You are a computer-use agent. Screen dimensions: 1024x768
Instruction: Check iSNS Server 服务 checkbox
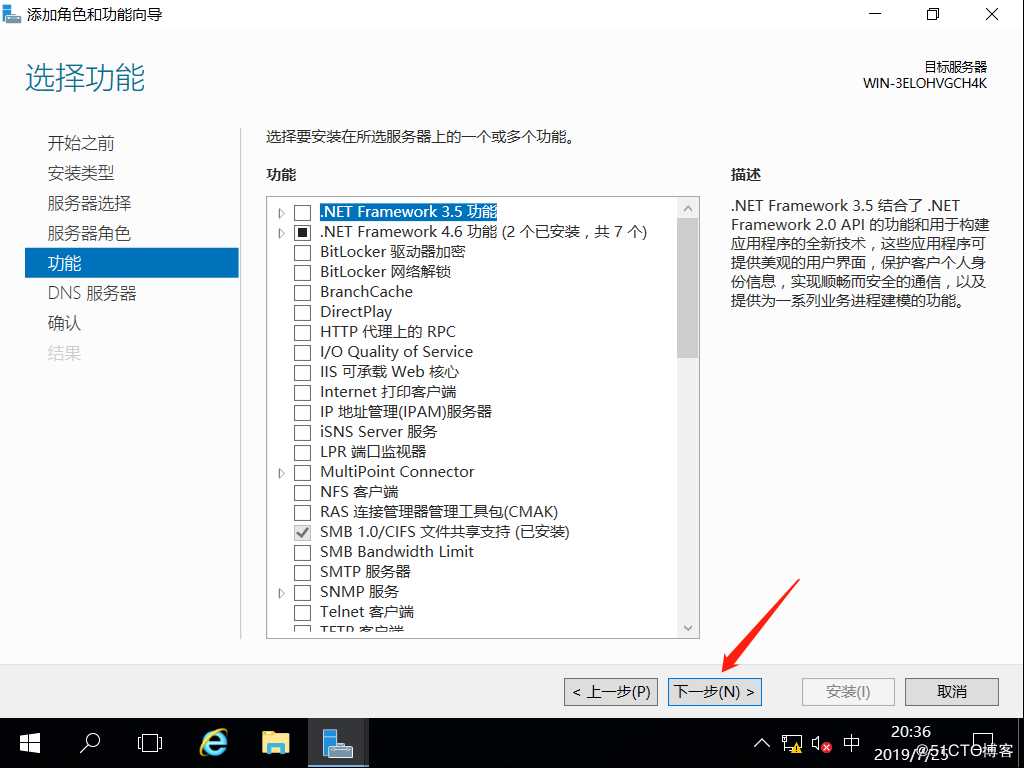(x=302, y=432)
